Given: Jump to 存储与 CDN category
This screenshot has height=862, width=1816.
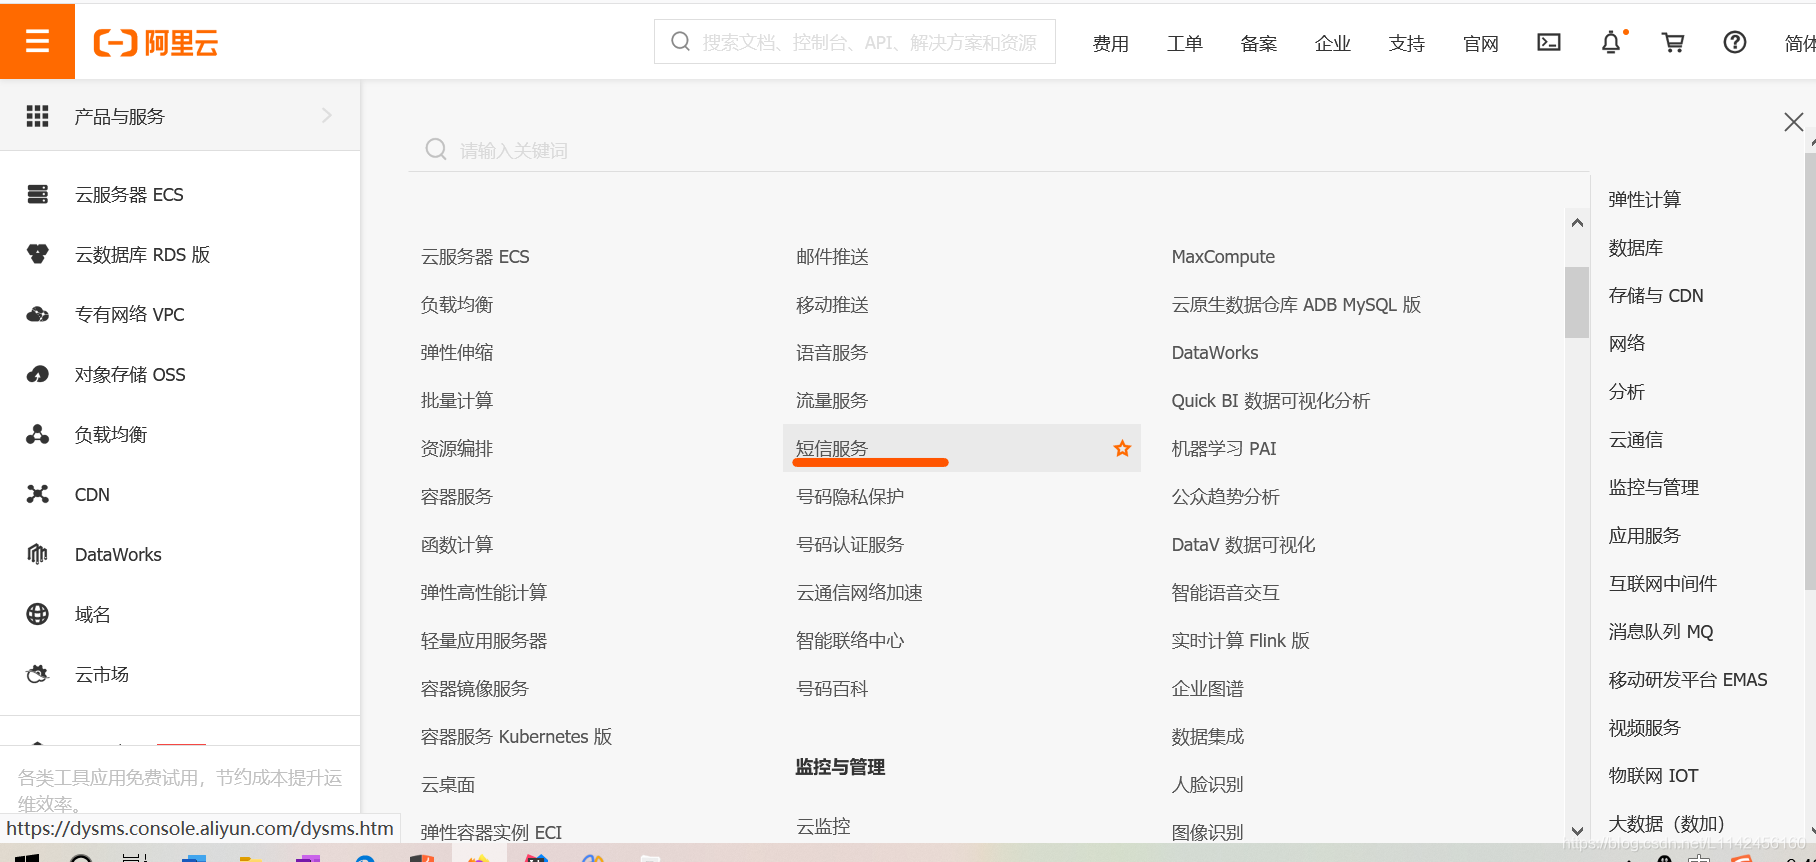Looking at the screenshot, I should tap(1656, 295).
